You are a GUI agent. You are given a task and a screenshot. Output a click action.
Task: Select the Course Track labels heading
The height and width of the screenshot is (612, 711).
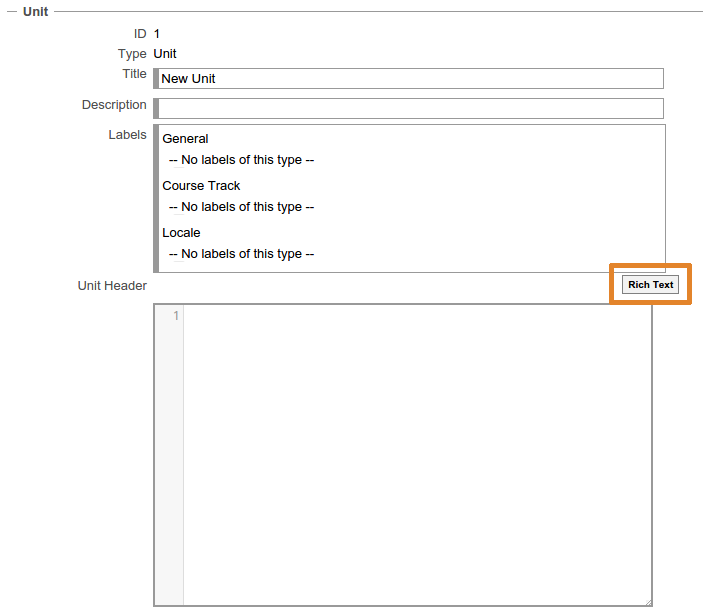[201, 186]
